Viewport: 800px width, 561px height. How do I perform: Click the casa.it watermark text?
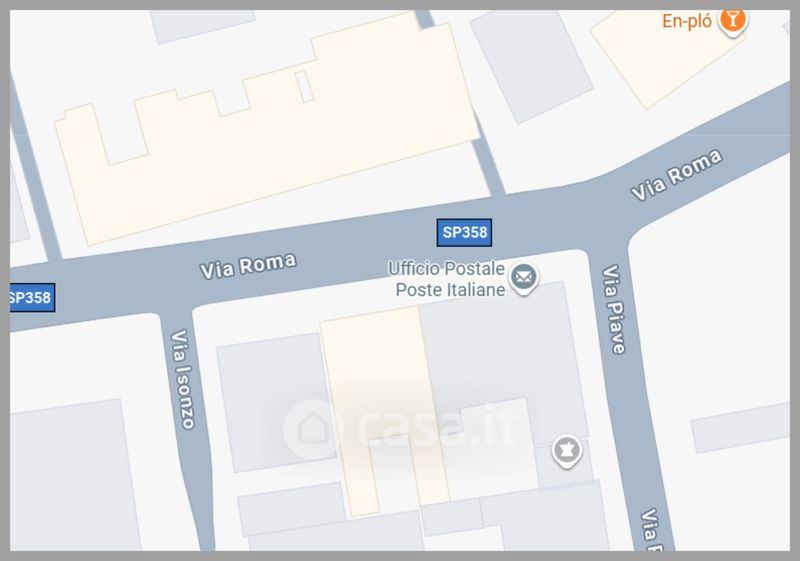click(436, 424)
